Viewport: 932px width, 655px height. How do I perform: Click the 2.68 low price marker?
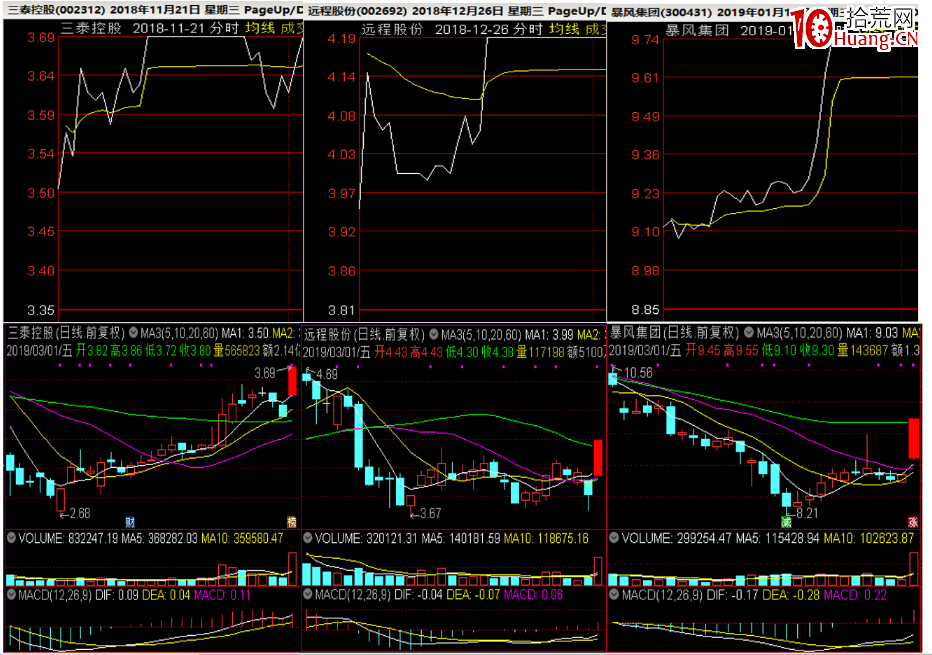pyautogui.click(x=80, y=513)
